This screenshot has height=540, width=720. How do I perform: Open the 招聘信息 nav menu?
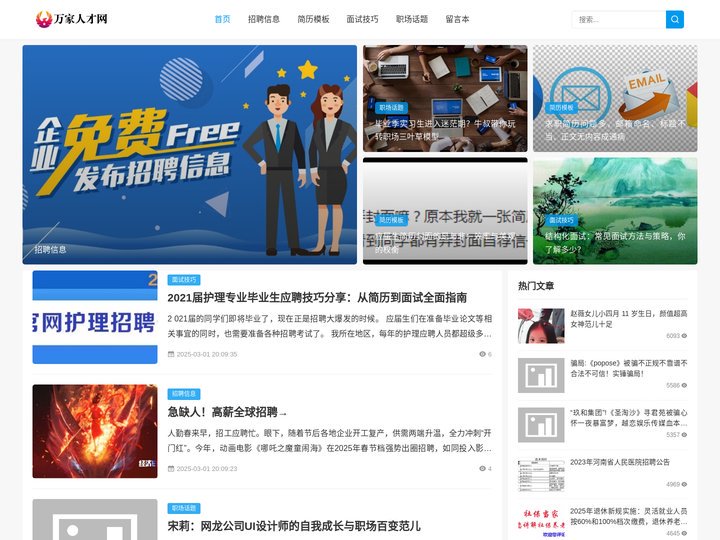tap(264, 19)
